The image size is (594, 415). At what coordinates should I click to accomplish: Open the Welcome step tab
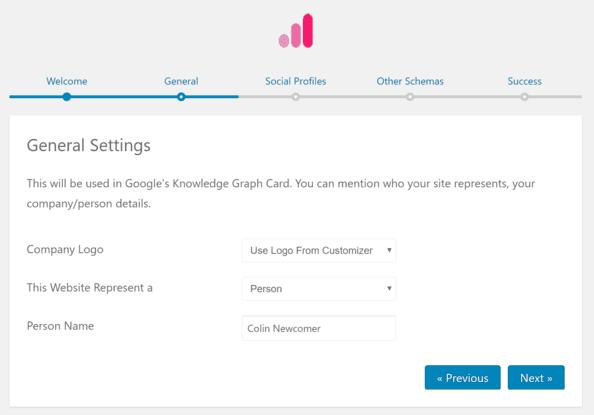point(67,81)
